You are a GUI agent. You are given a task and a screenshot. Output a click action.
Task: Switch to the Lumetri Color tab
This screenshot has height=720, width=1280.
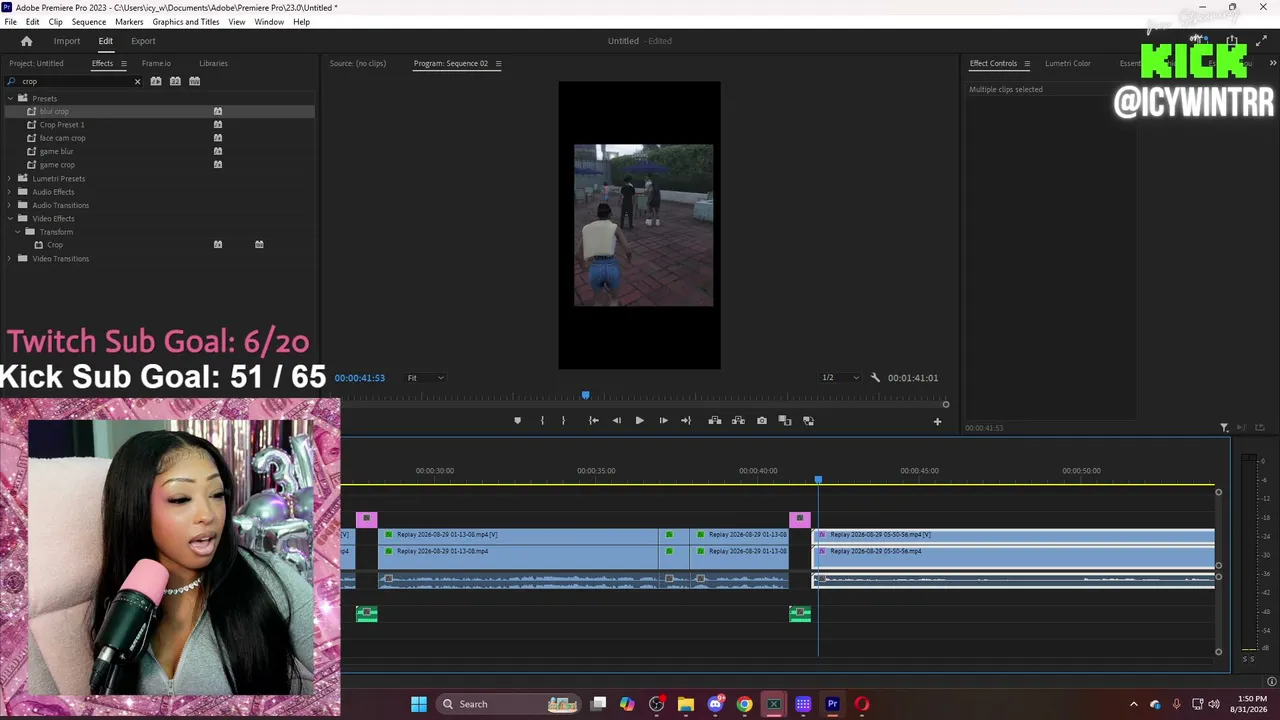tap(1068, 63)
